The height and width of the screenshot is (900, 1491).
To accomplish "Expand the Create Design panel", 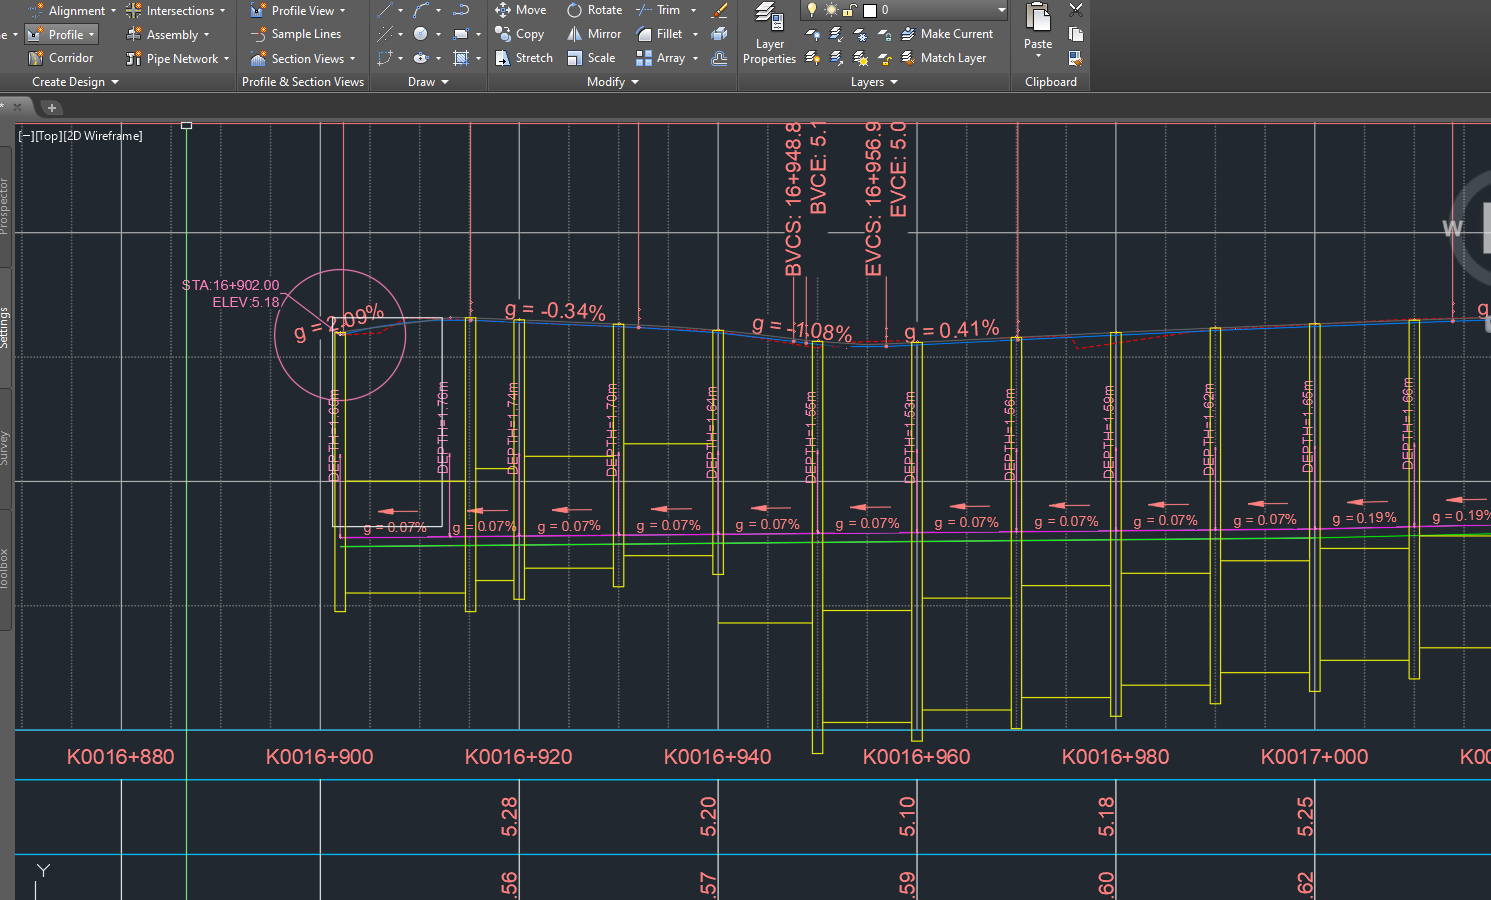I will (113, 81).
